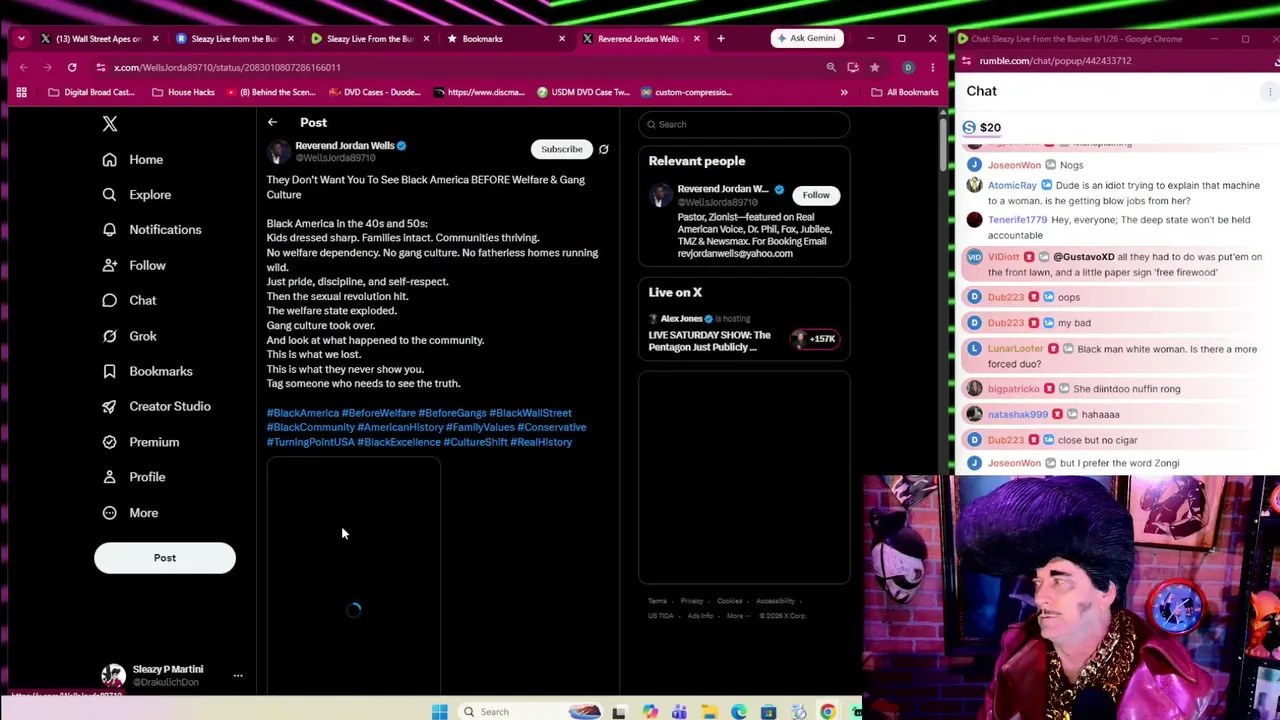Open the DVD Cases bookmark
This screenshot has width=1280, height=720.
click(x=374, y=92)
